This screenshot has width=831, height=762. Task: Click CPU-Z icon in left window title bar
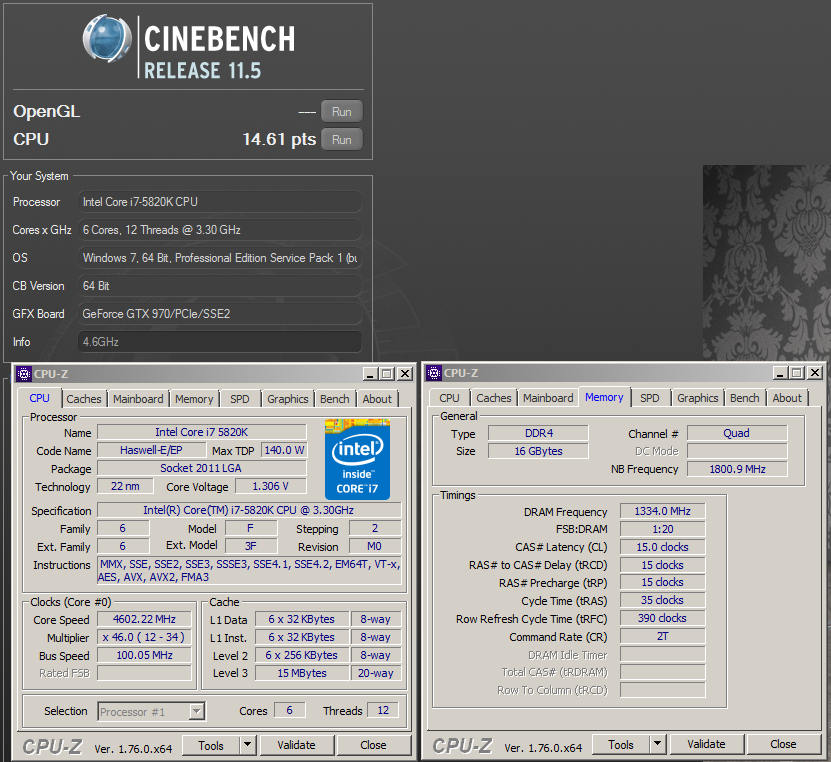tap(23, 374)
